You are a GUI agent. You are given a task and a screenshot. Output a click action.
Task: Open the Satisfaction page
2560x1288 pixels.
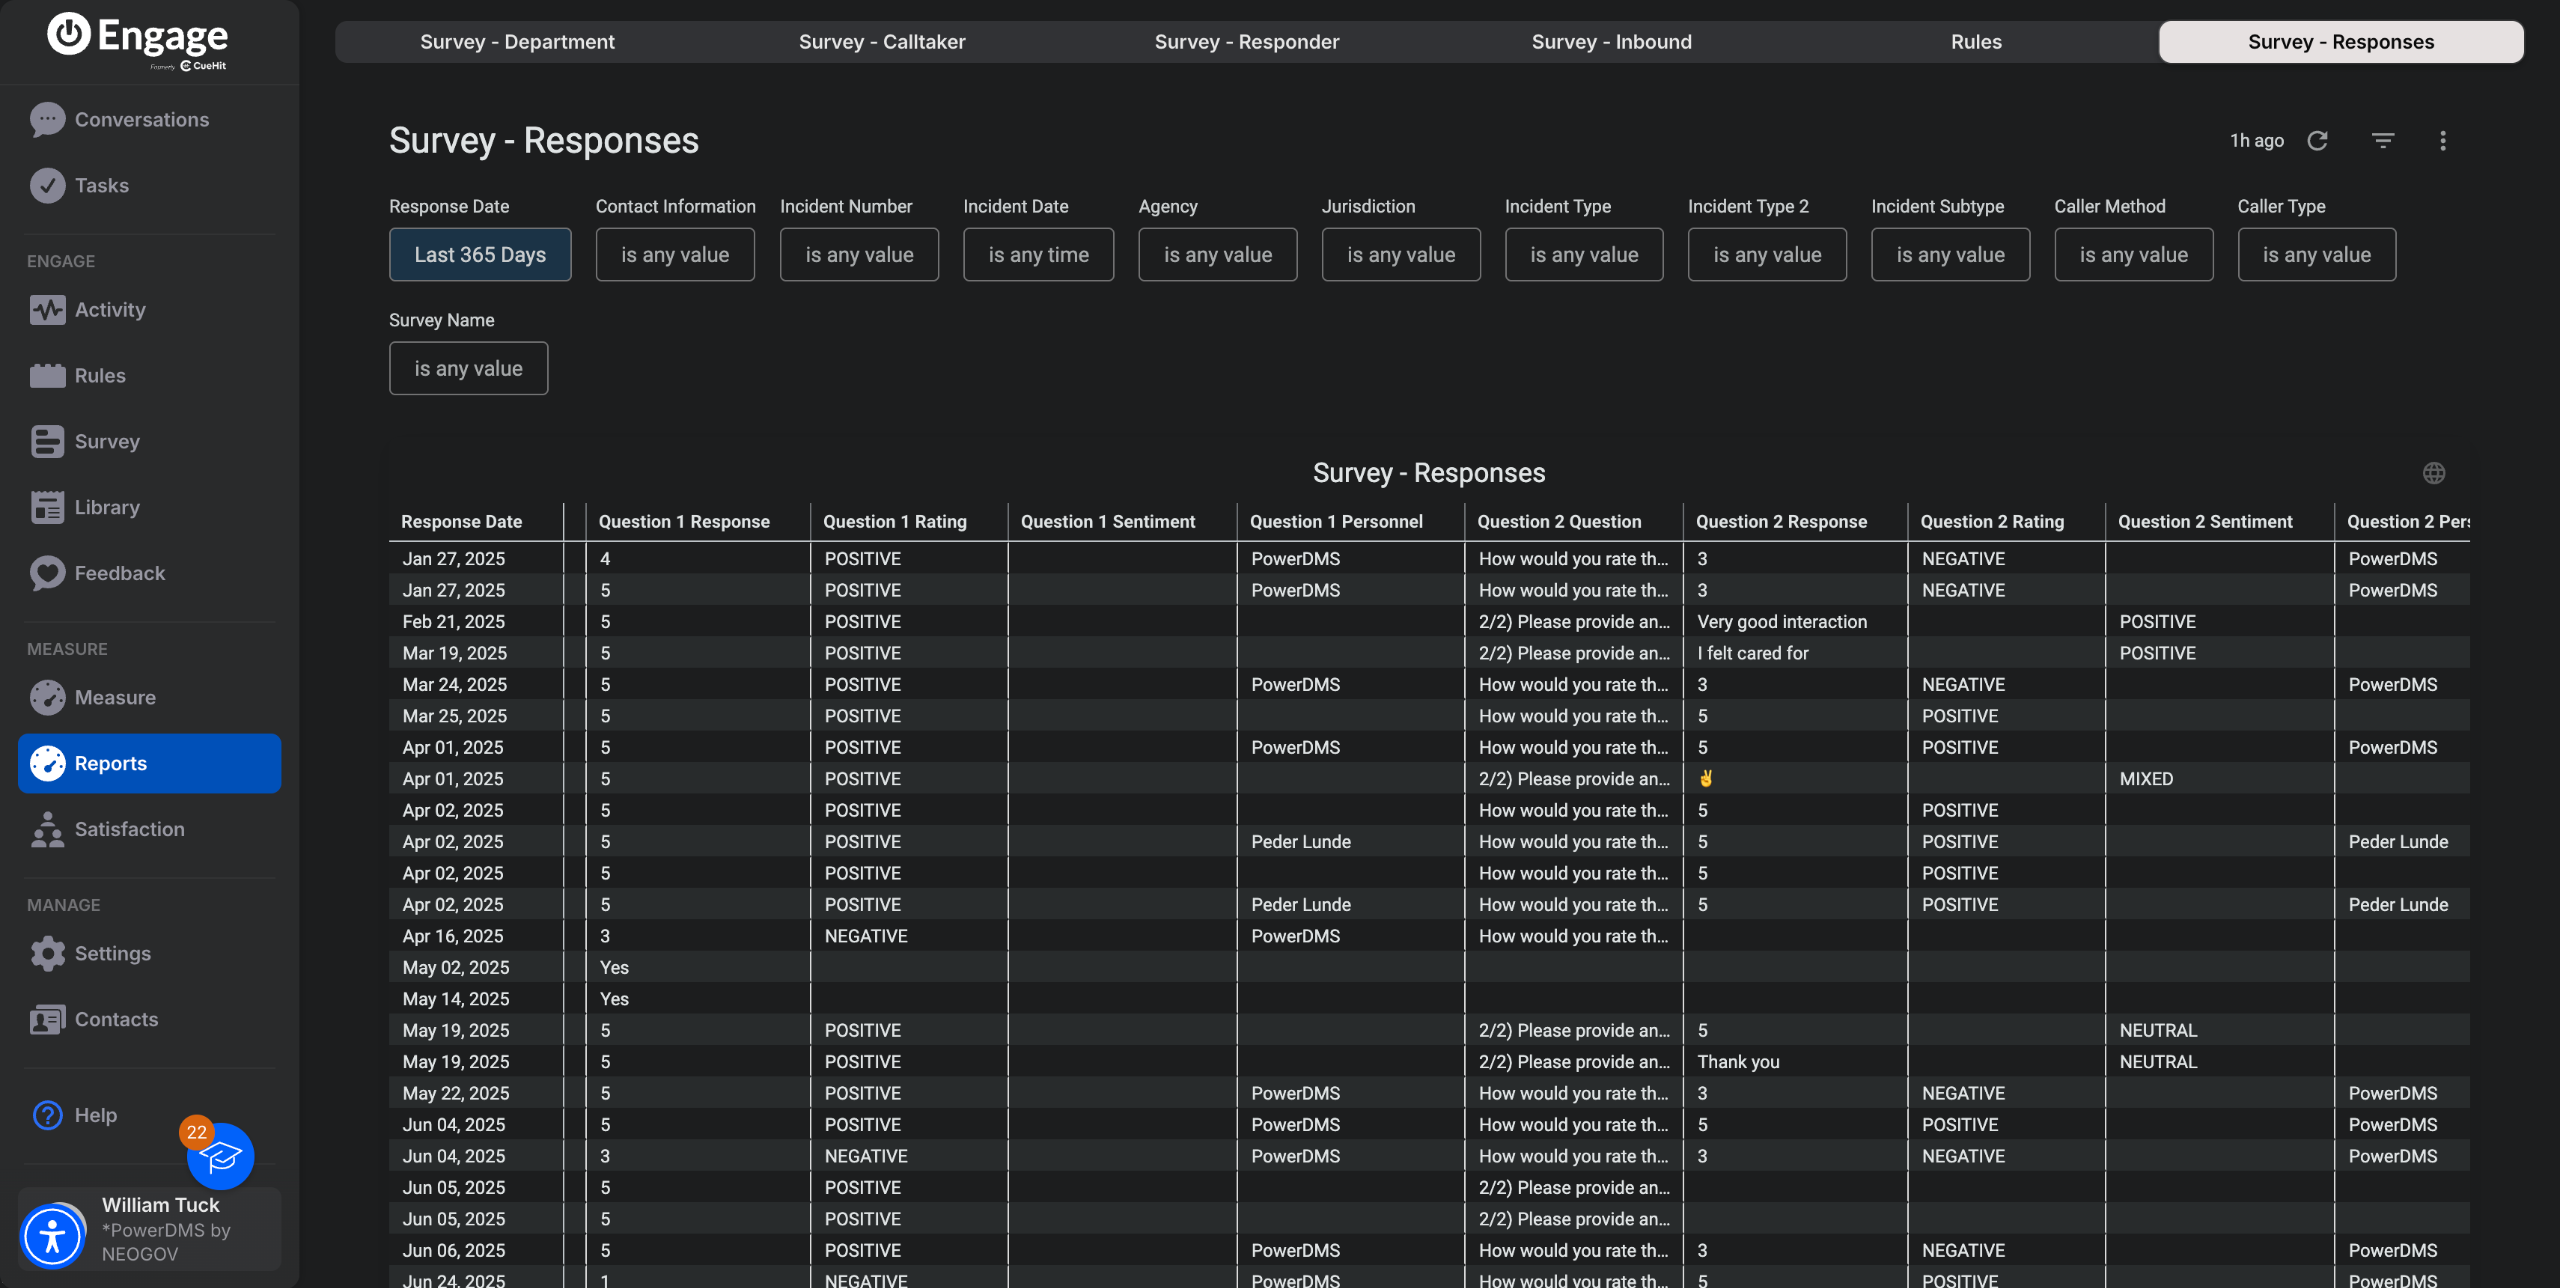click(129, 829)
